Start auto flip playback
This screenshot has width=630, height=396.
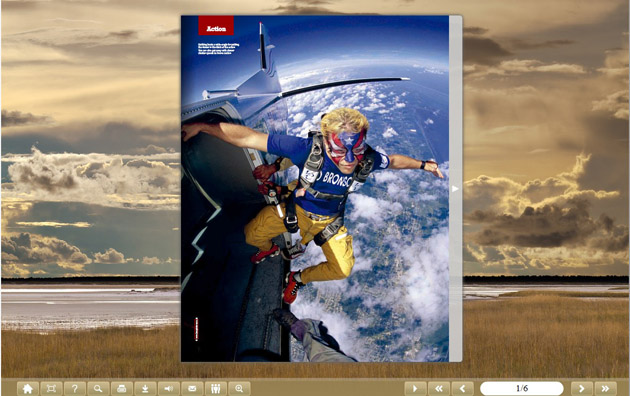click(415, 388)
